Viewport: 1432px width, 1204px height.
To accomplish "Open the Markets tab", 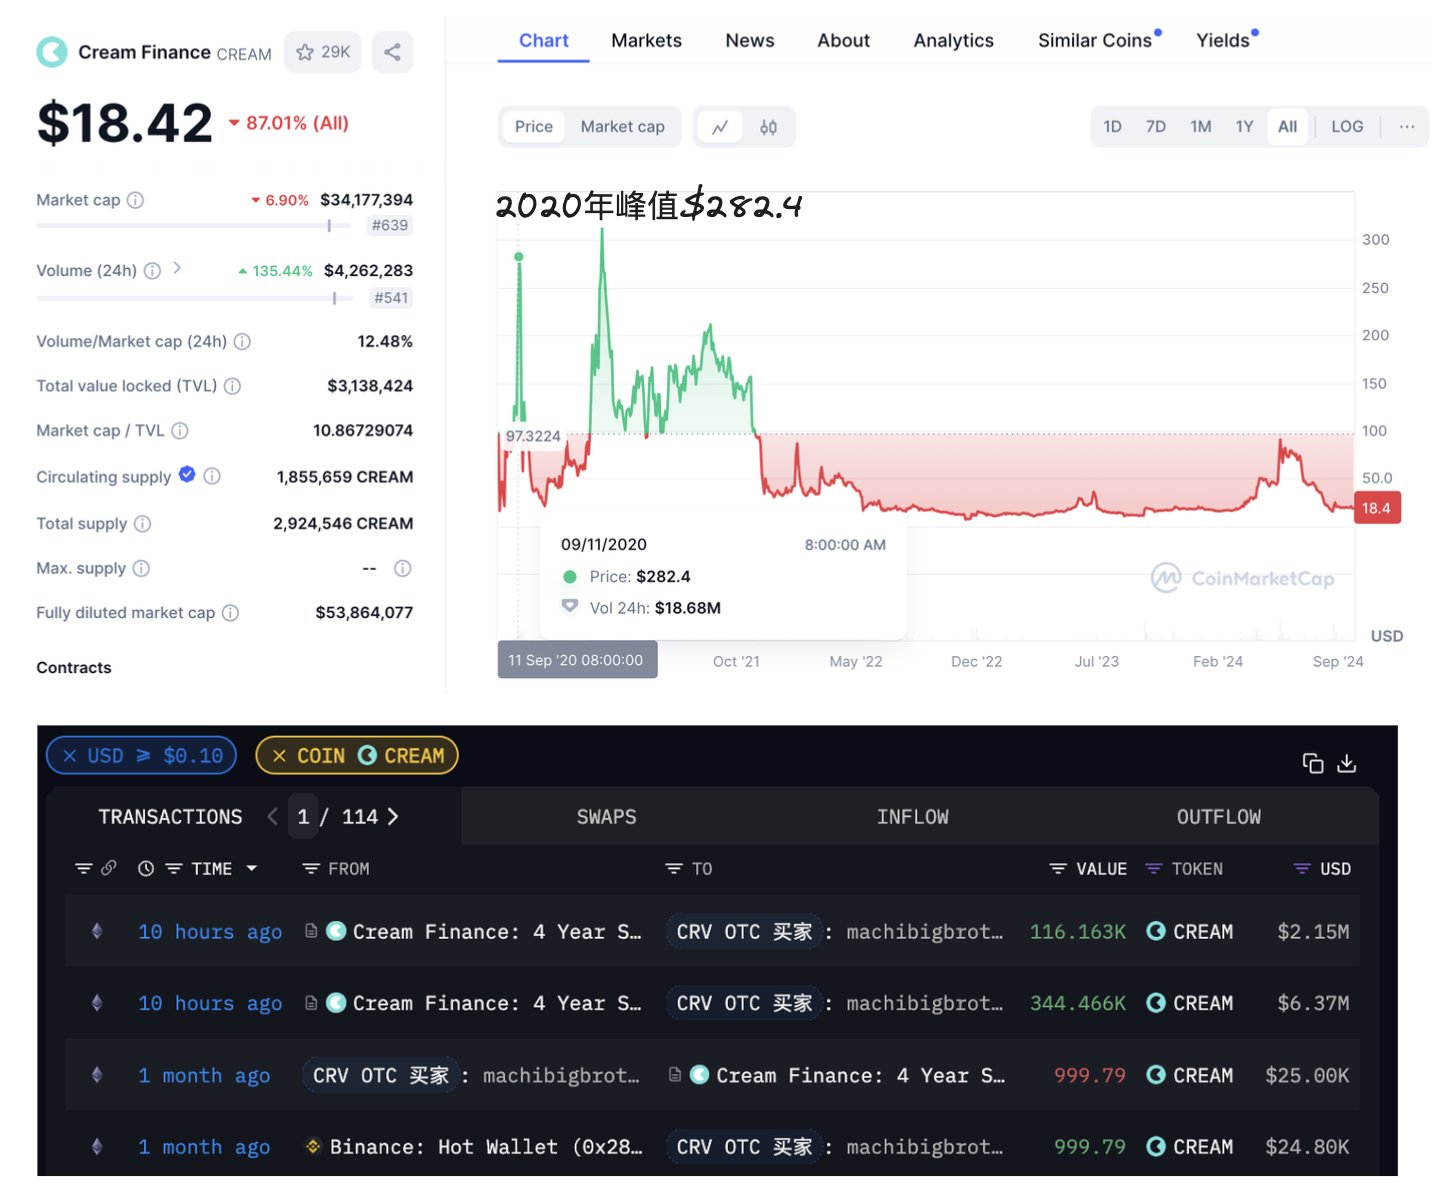I will click(646, 41).
